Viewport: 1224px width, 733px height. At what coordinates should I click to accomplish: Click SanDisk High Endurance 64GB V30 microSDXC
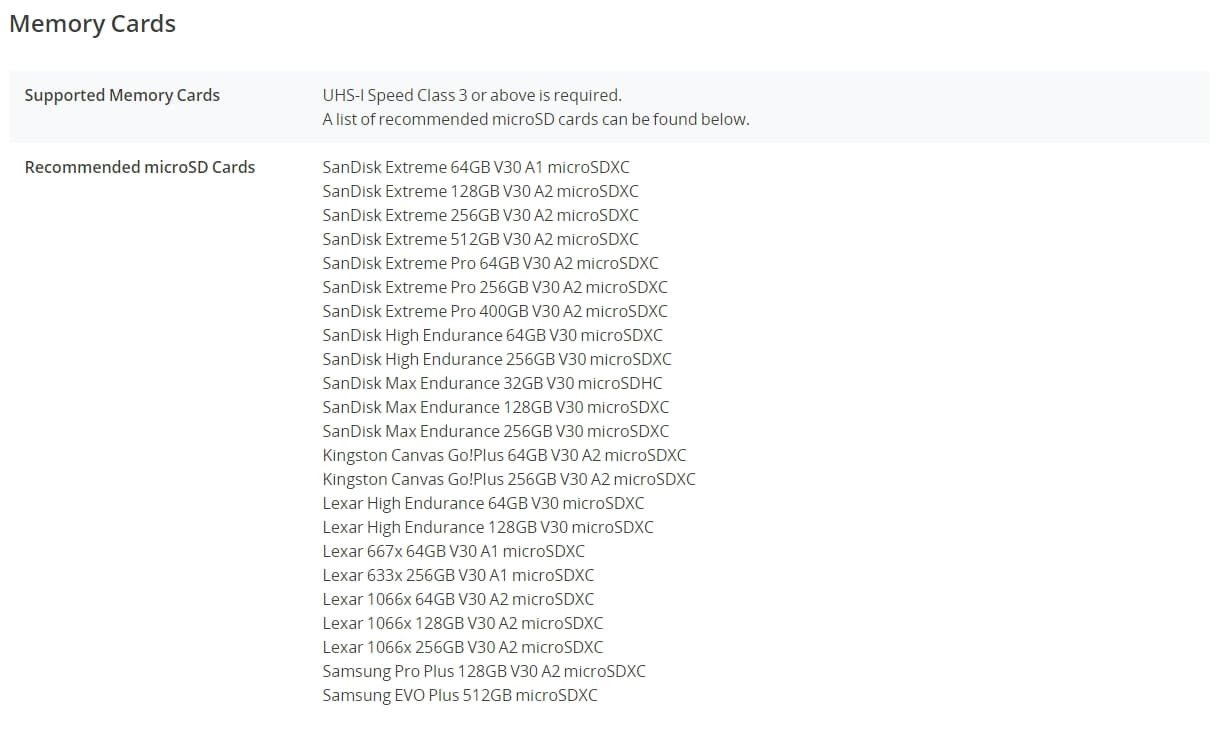tap(493, 335)
